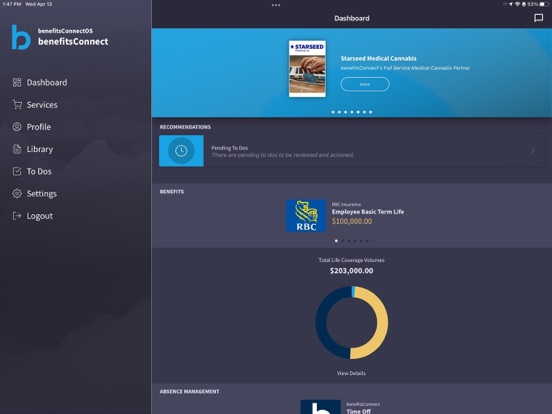Click the Dashboard grid icon in sidebar

coord(17,82)
